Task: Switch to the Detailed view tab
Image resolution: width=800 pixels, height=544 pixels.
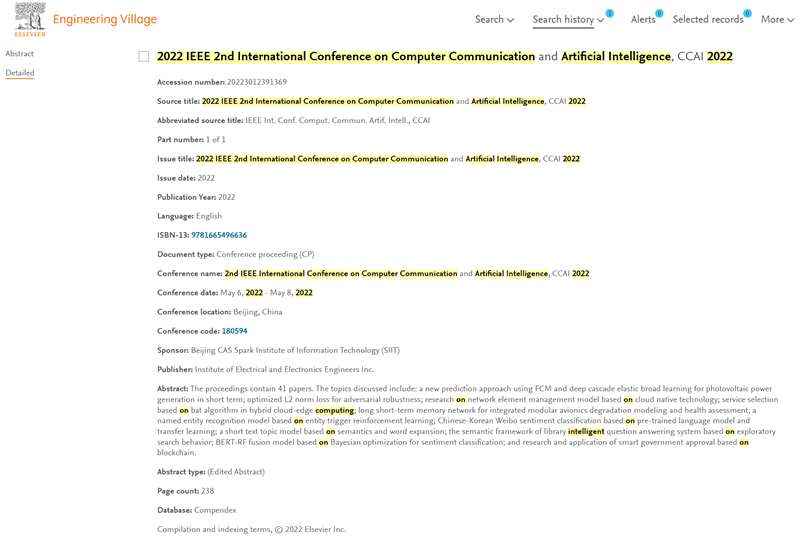Action: pyautogui.click(x=20, y=73)
